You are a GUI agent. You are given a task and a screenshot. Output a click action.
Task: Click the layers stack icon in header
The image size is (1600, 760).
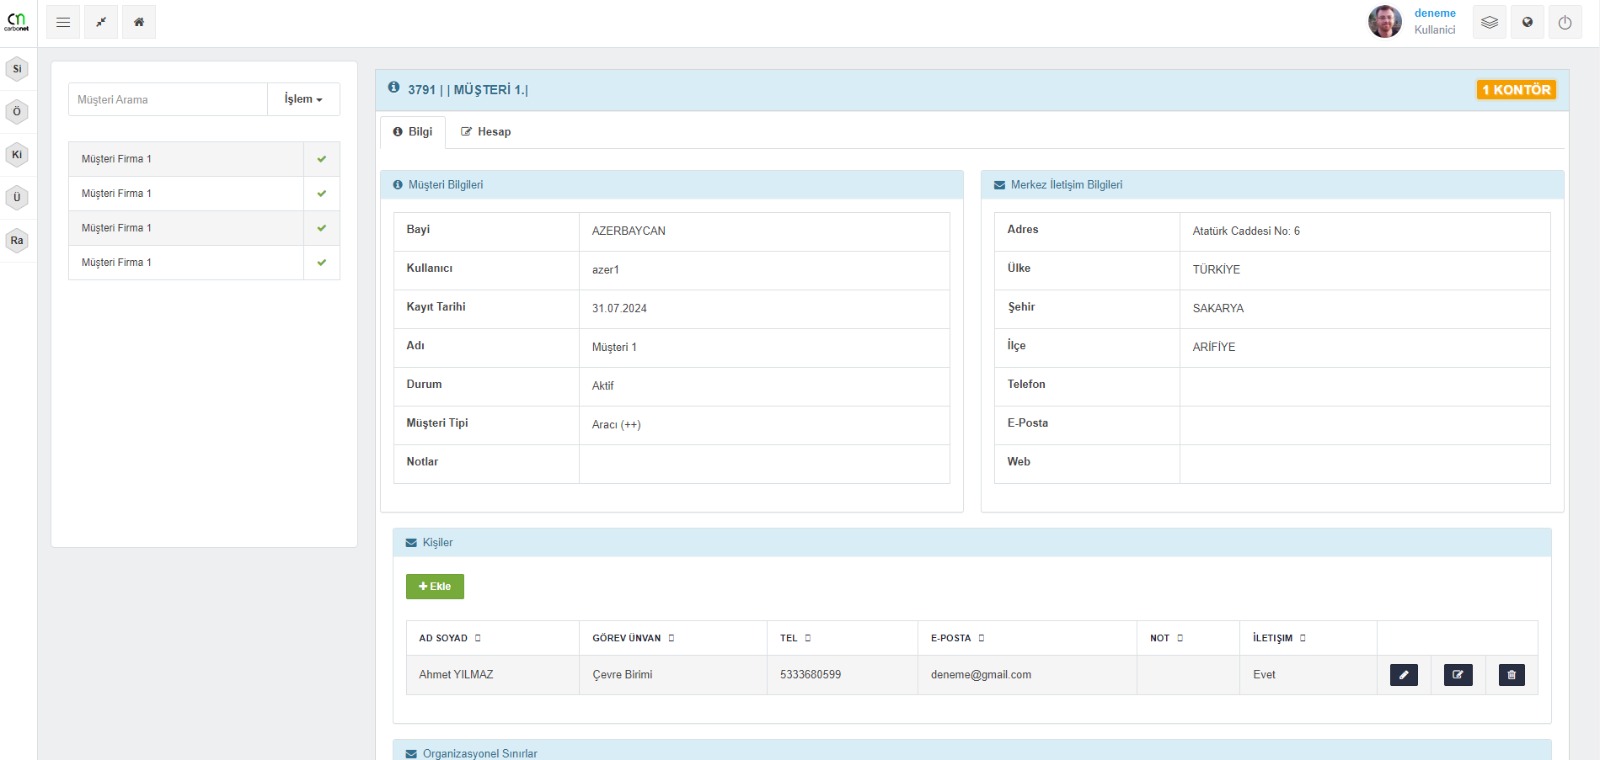coord(1489,22)
